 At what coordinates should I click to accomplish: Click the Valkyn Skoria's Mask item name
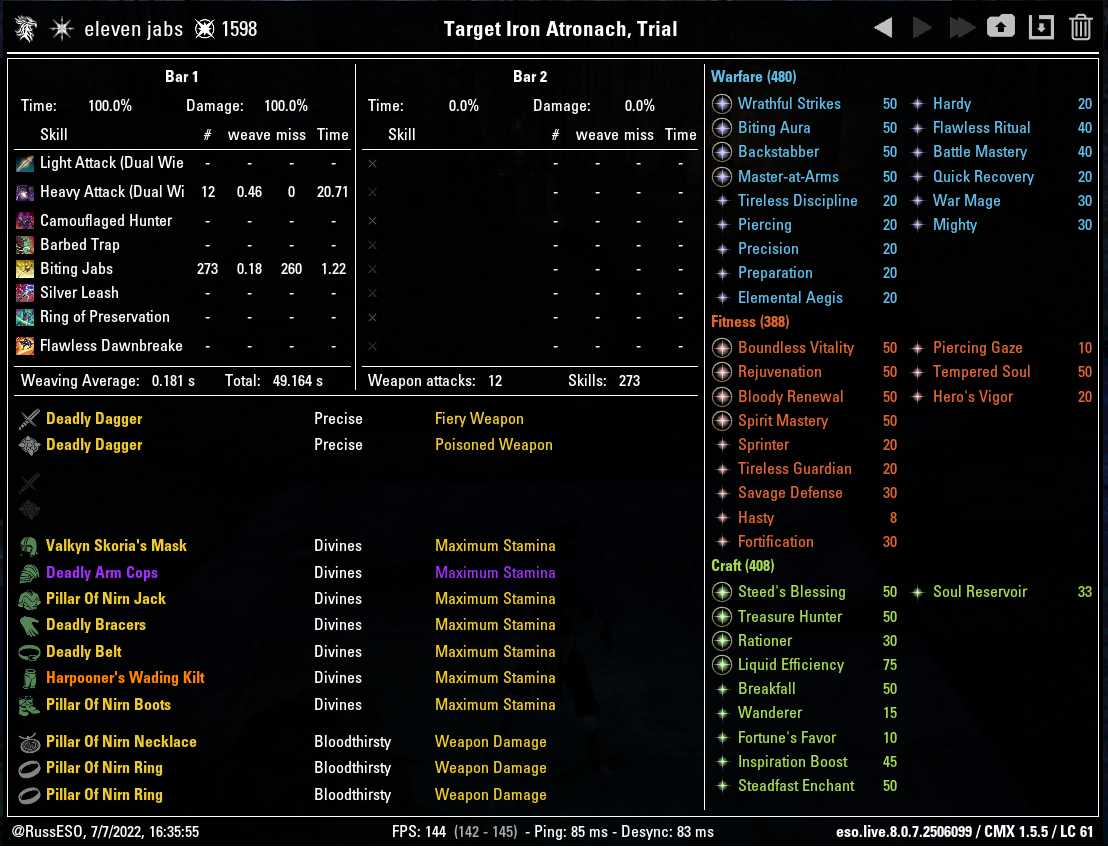point(117,546)
